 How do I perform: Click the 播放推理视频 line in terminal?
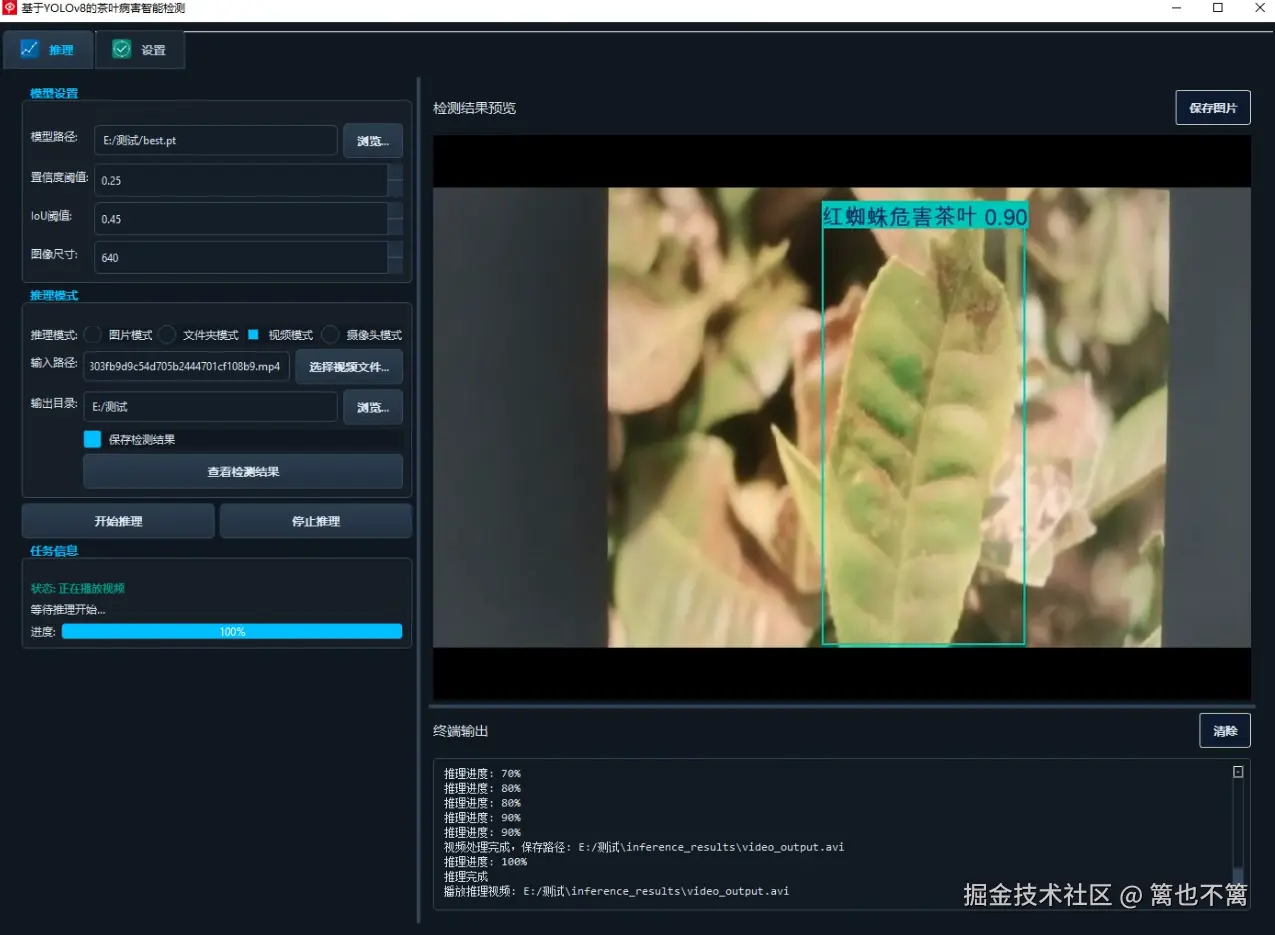click(617, 891)
